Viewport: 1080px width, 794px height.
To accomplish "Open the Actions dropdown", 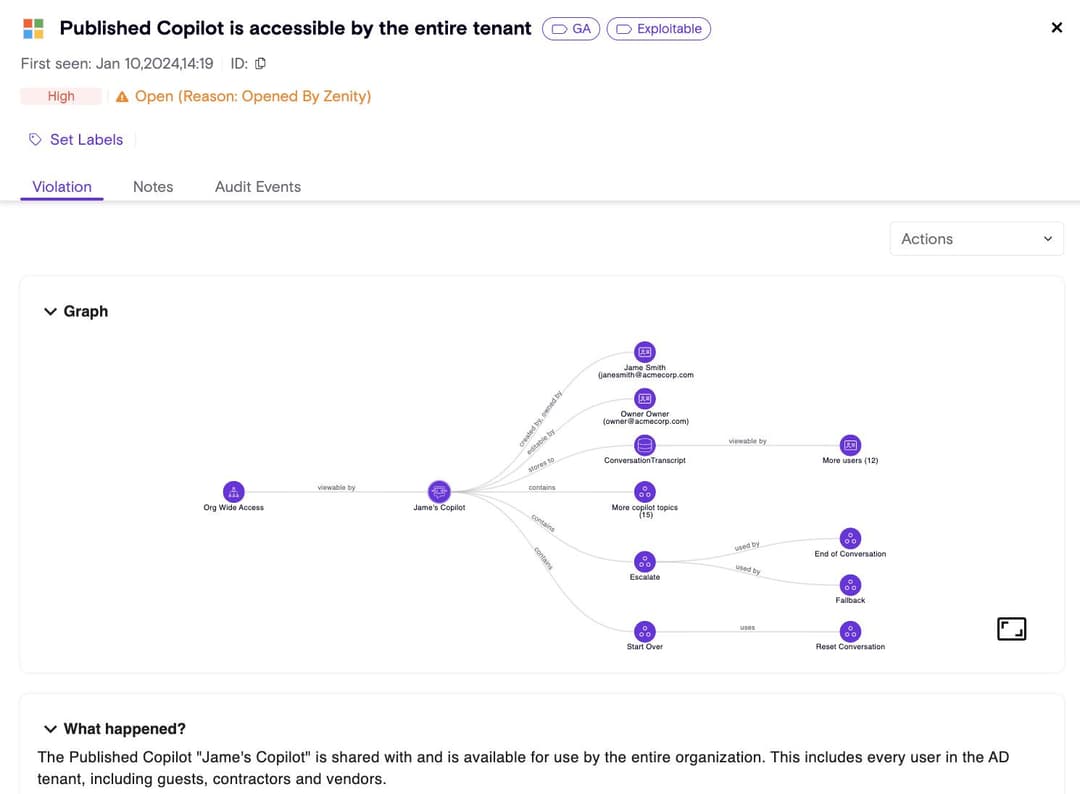I will click(x=976, y=239).
